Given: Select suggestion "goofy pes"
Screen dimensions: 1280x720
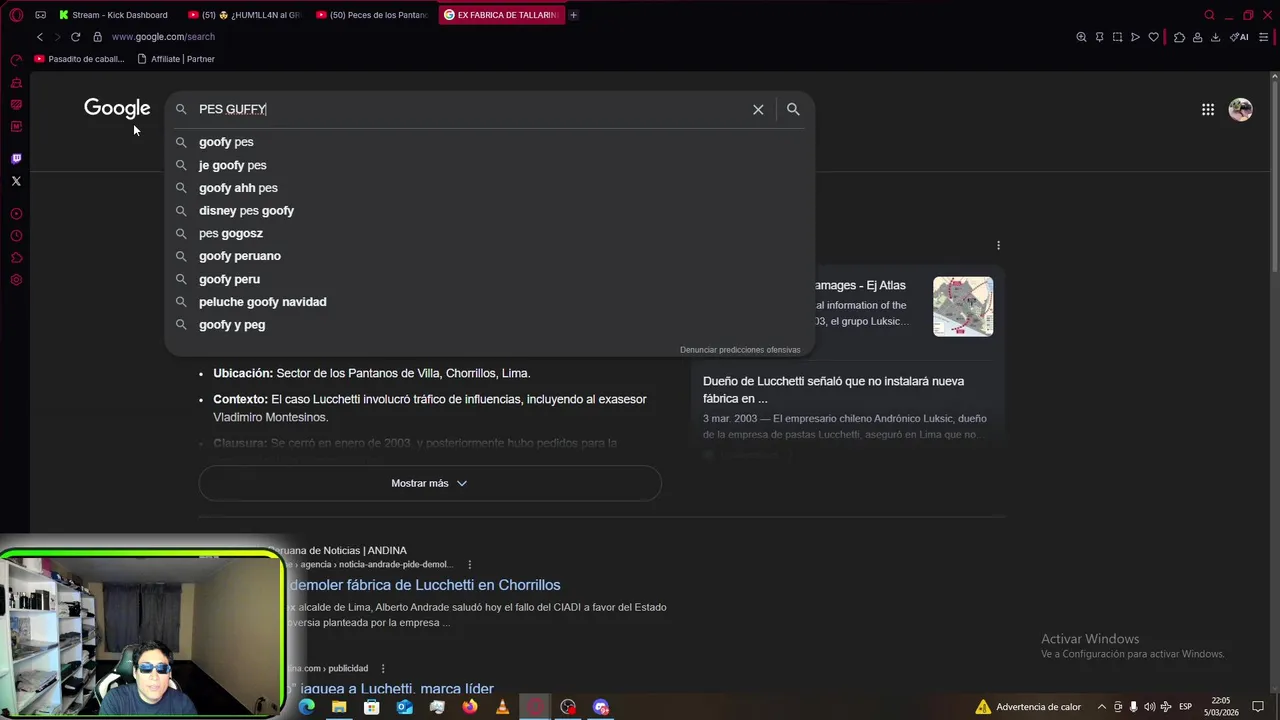Looking at the screenshot, I should pyautogui.click(x=490, y=142).
